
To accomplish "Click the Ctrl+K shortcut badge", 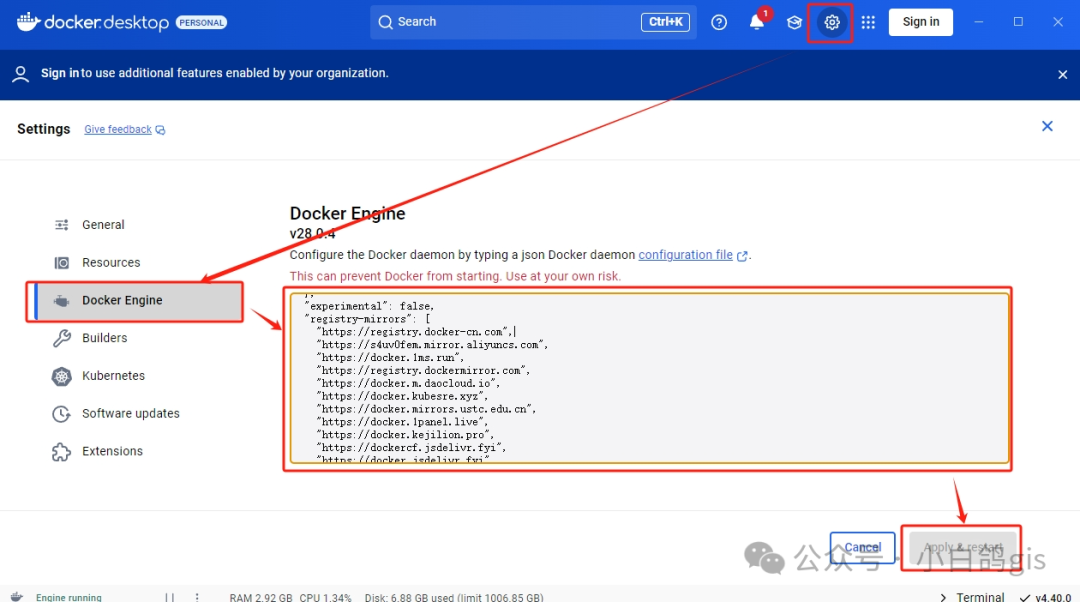I will click(x=665, y=22).
